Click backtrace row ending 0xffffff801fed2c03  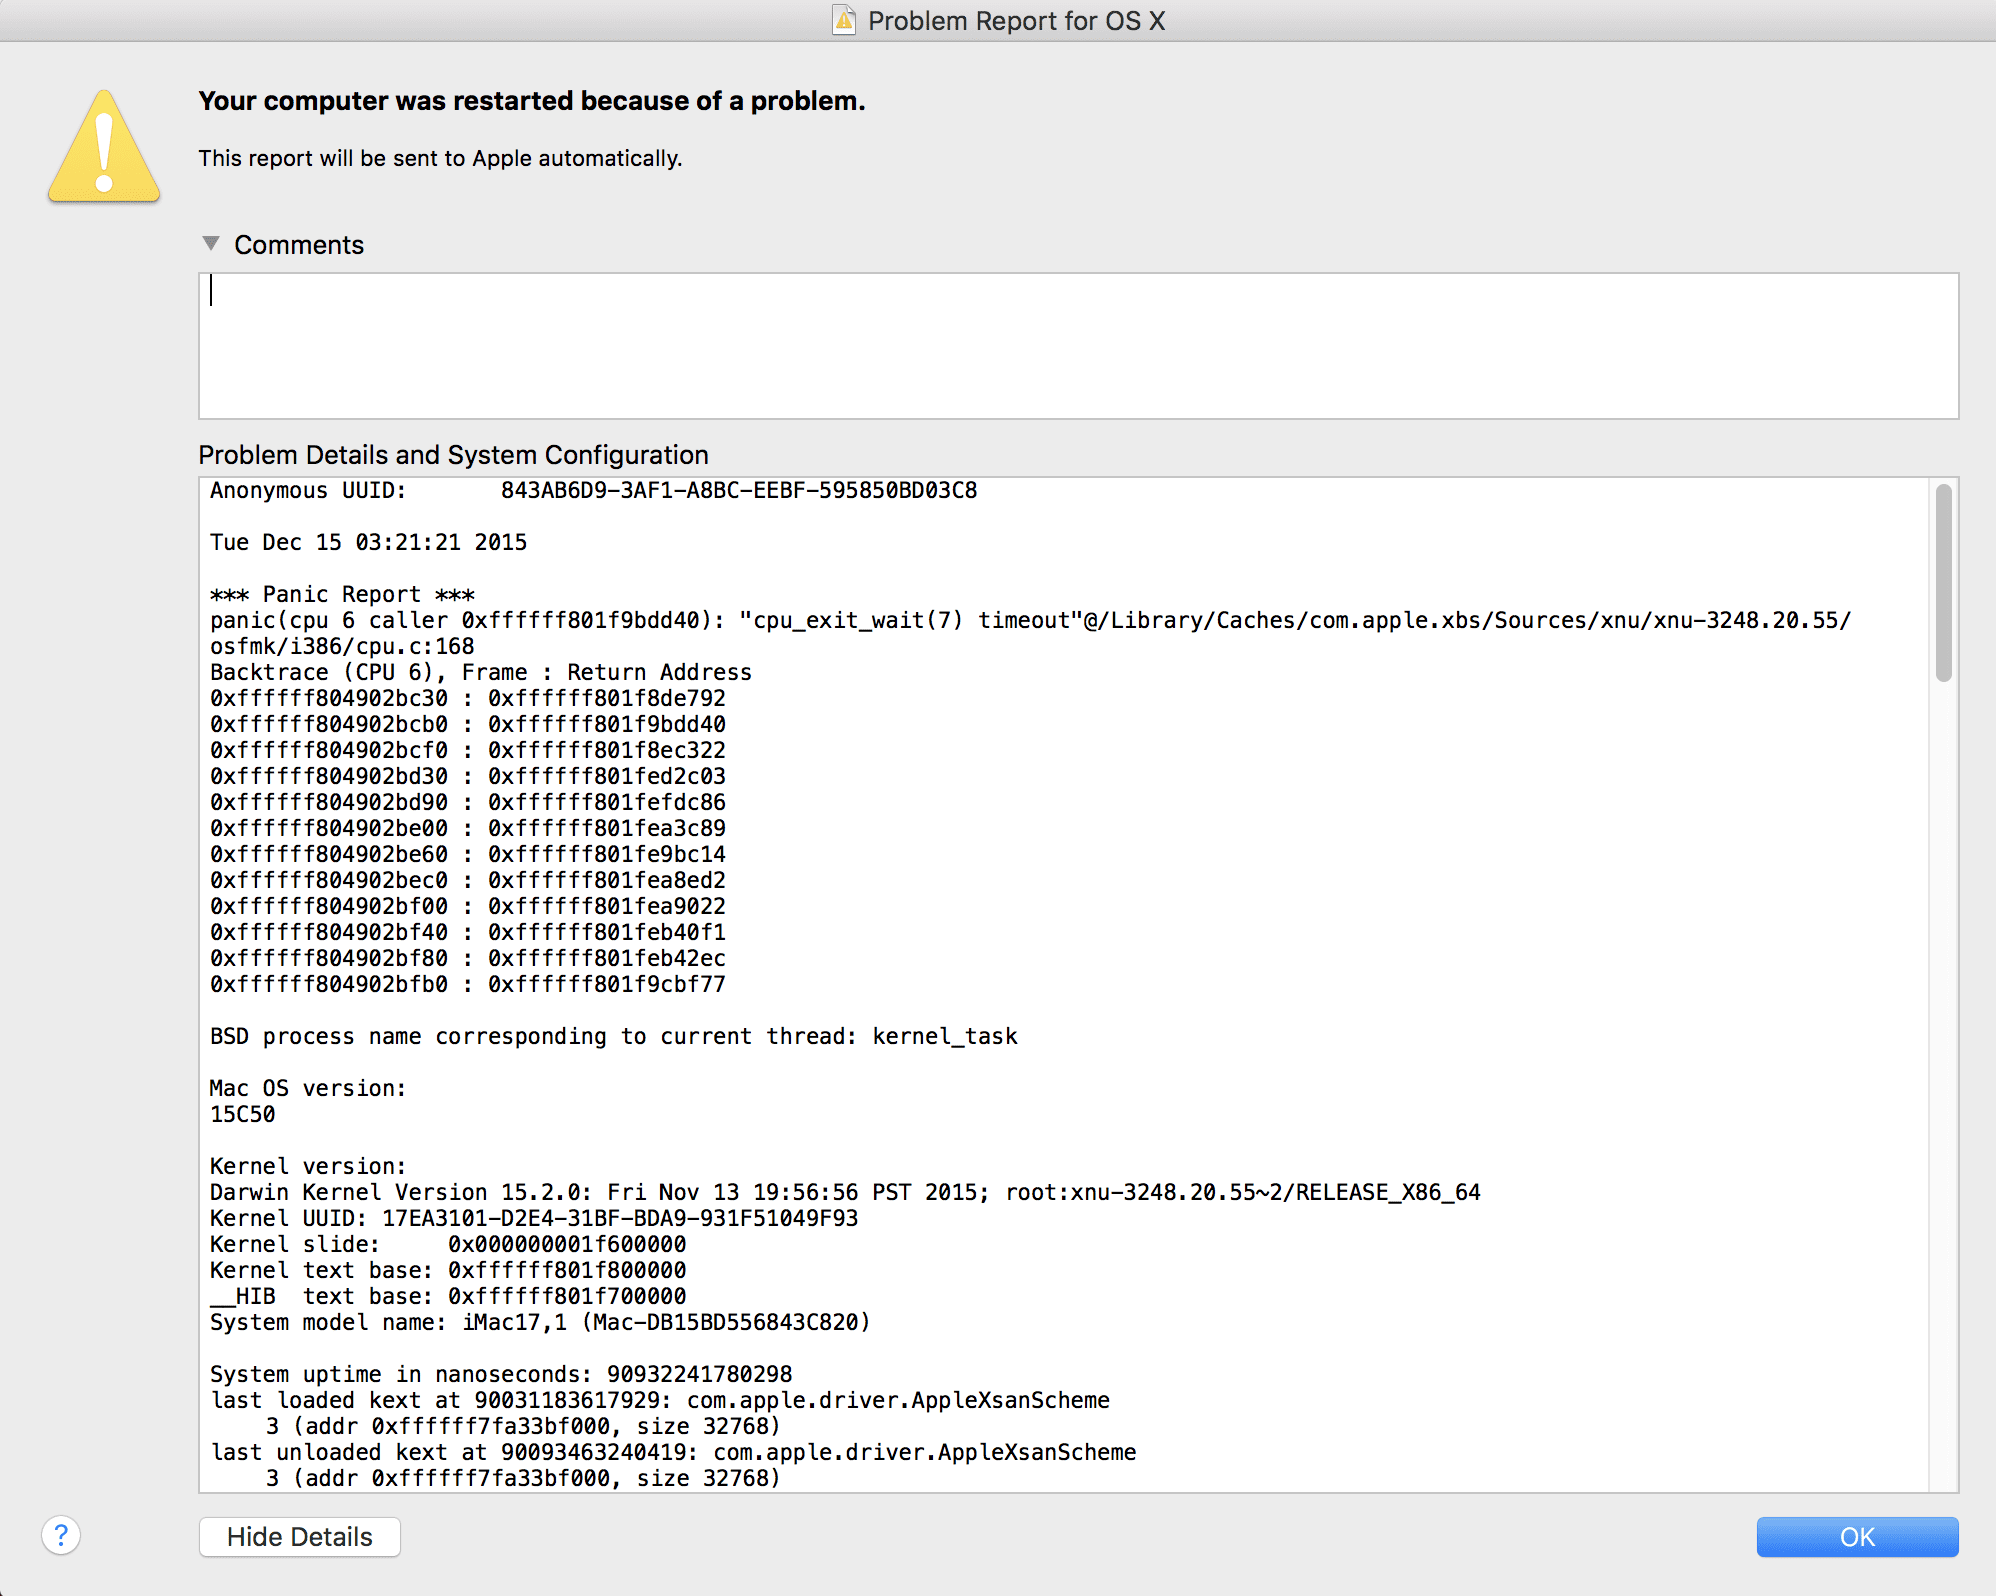[x=468, y=776]
